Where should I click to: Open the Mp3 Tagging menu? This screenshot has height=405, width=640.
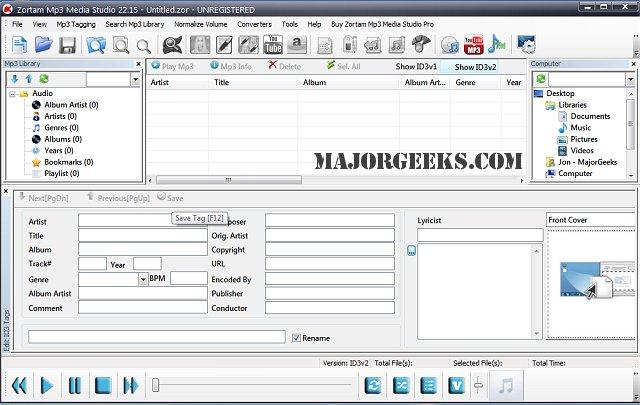click(76, 24)
